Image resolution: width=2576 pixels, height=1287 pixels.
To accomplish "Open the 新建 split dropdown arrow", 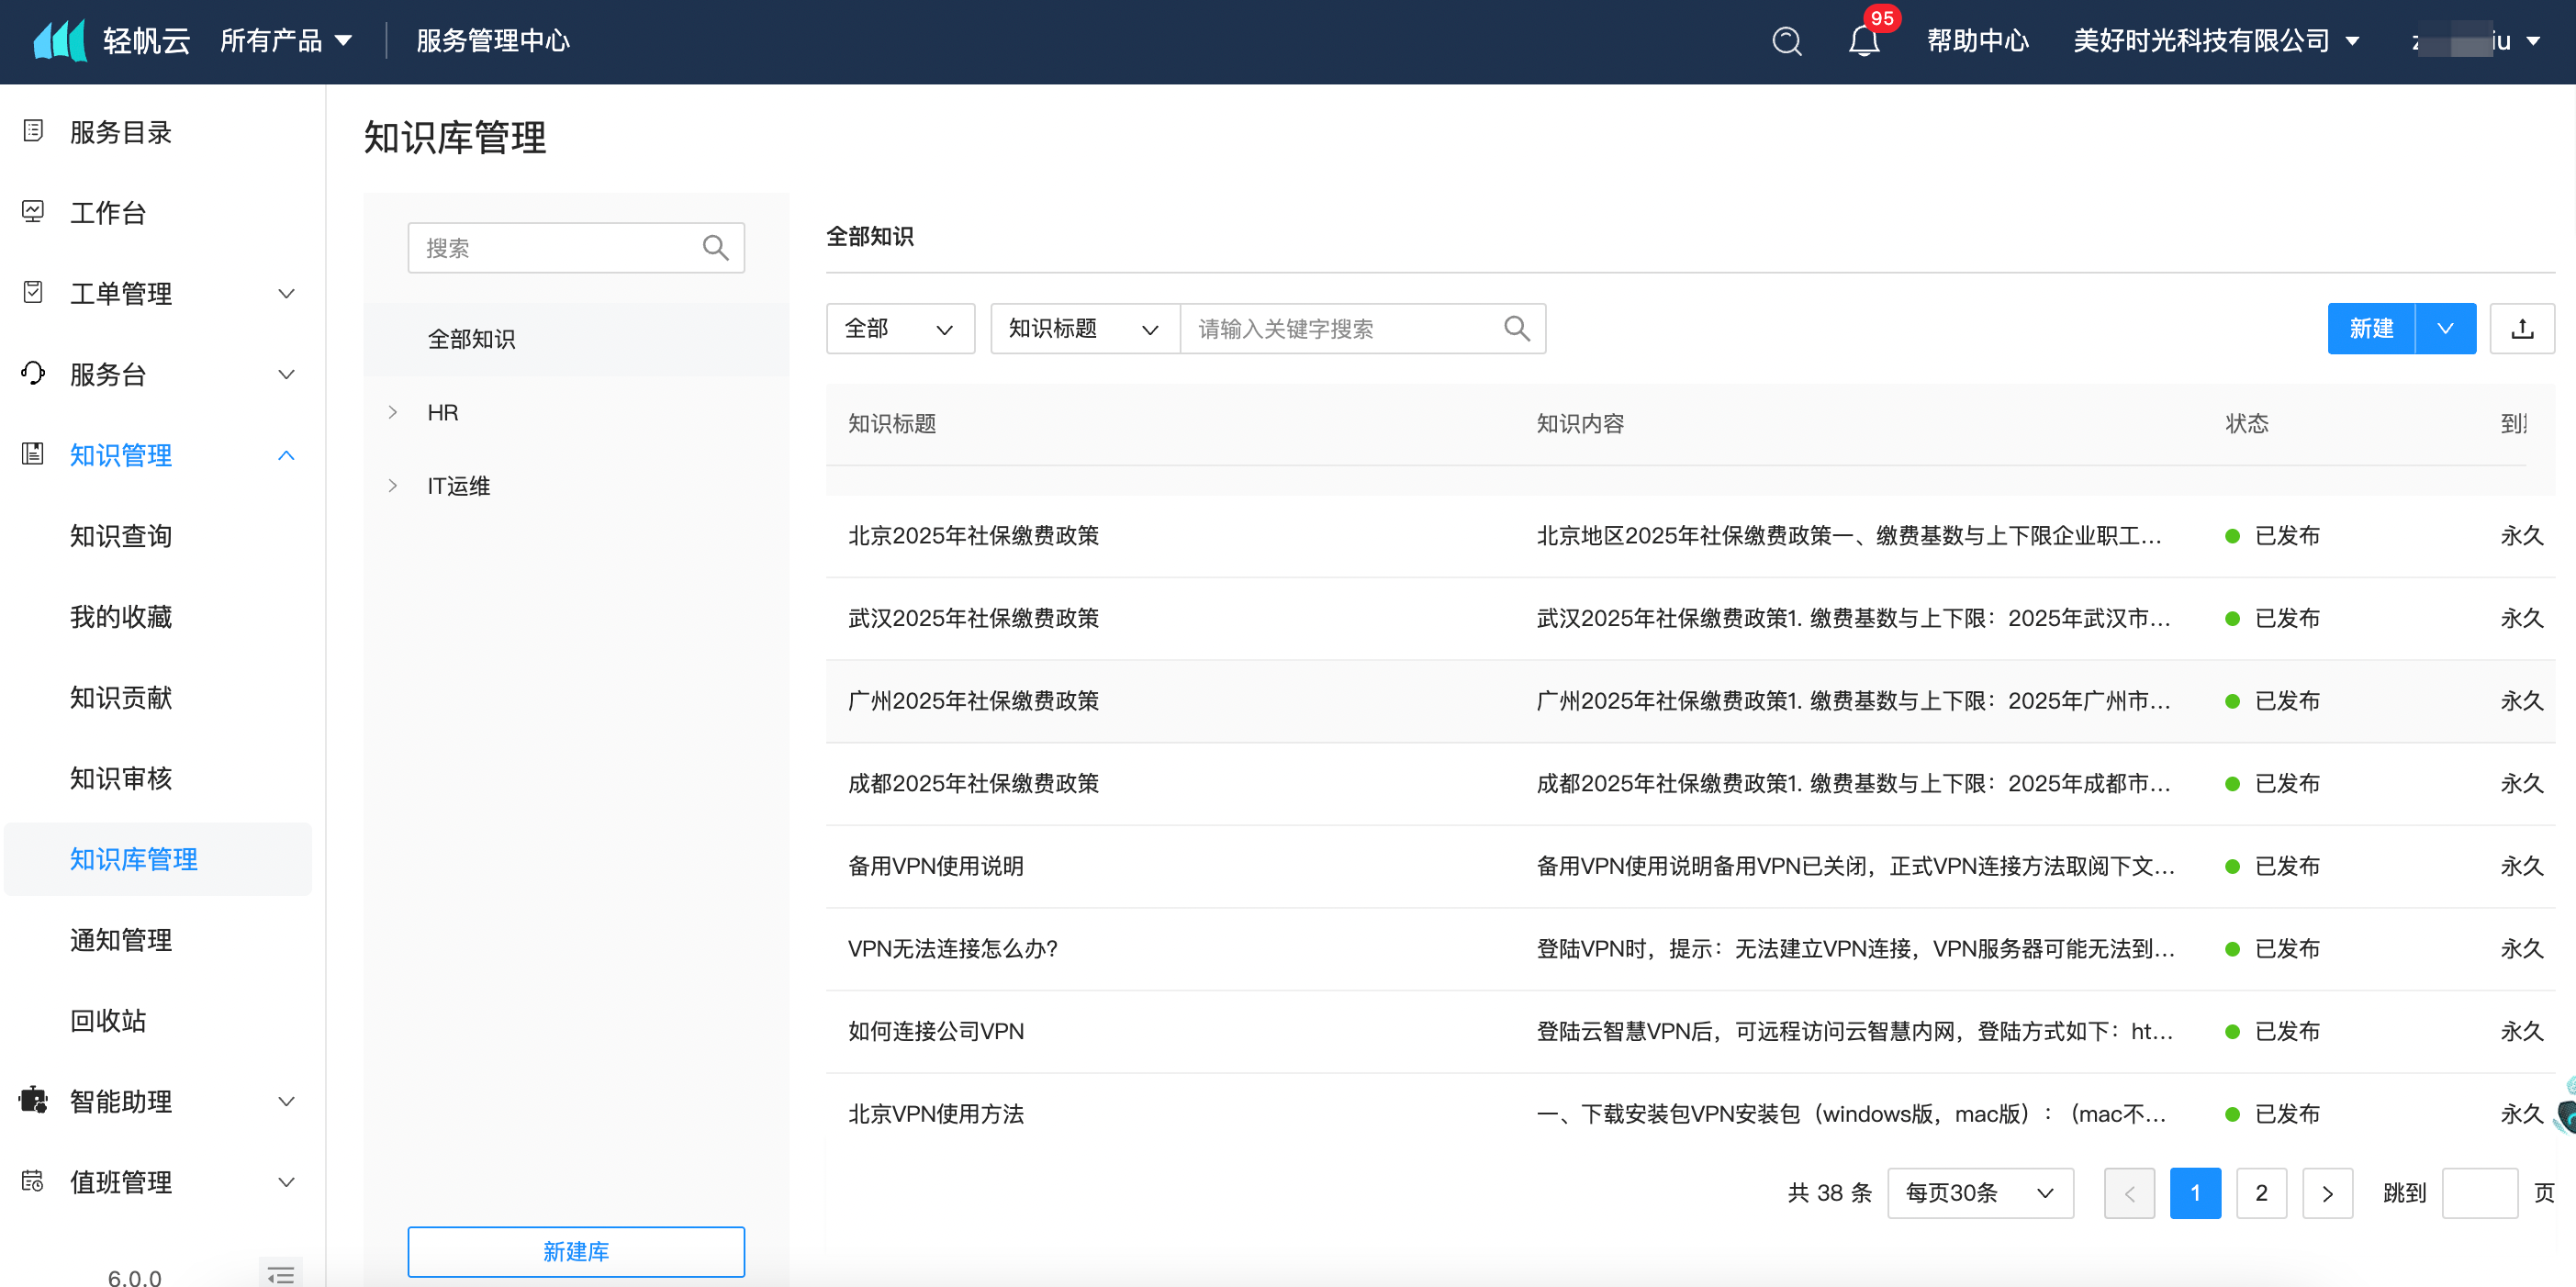I will click(x=2445, y=328).
